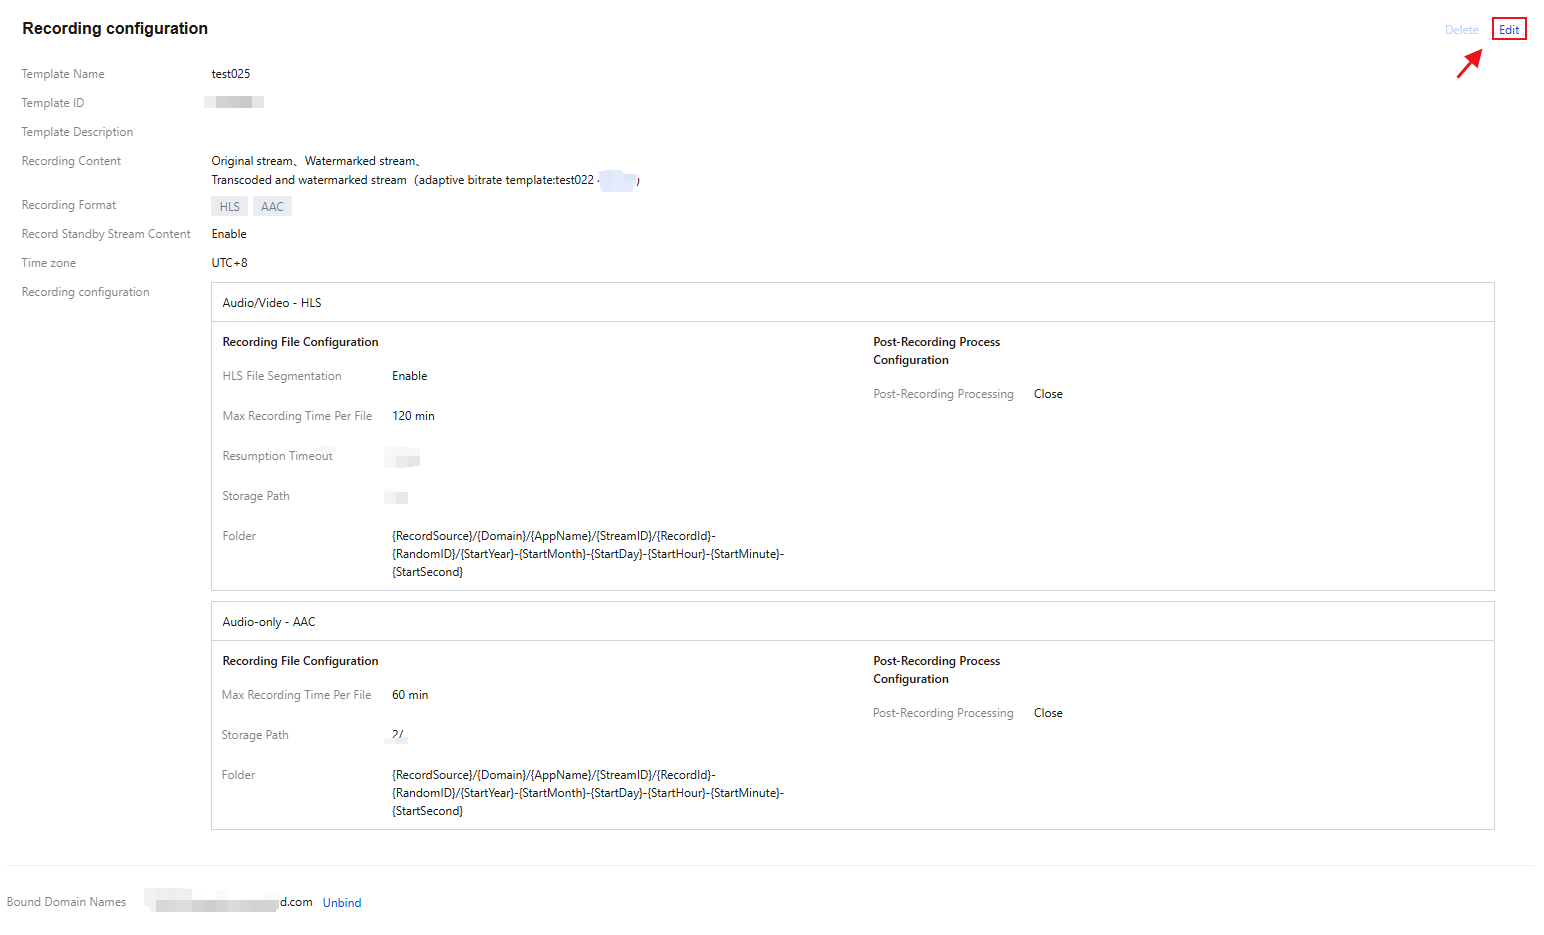
Task: Click the Audio/Video - HLS section header
Action: (272, 303)
